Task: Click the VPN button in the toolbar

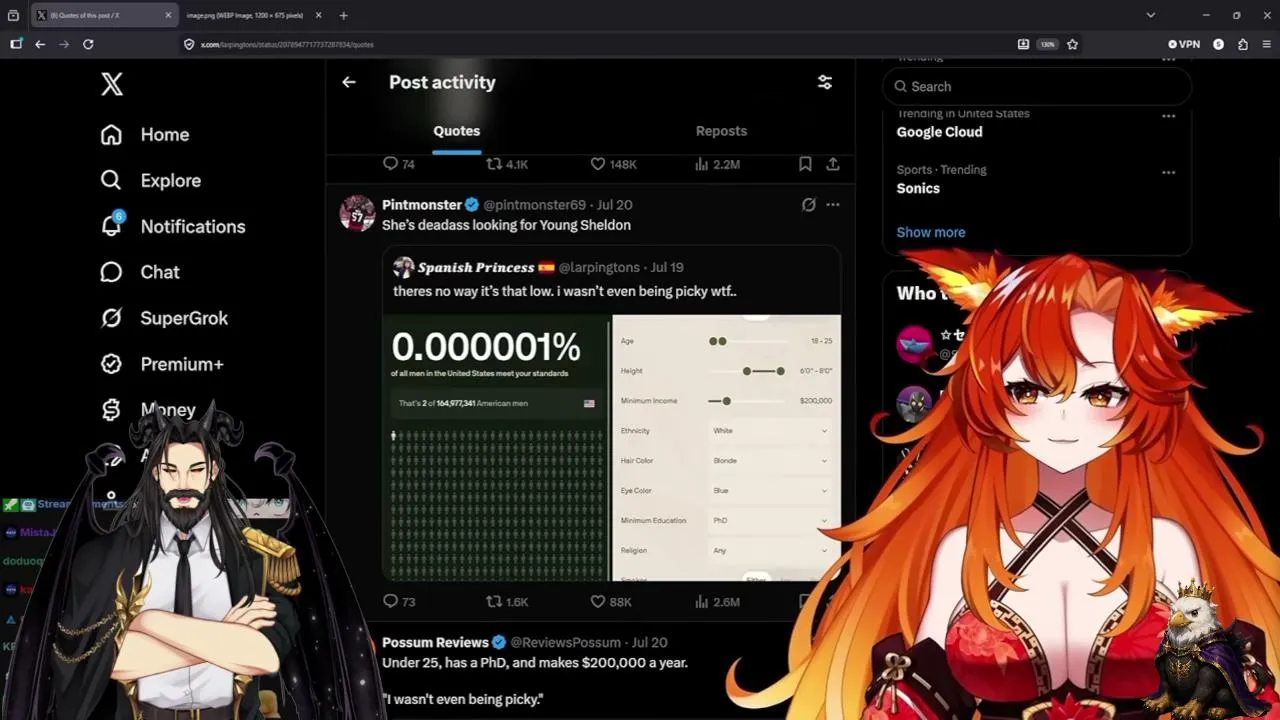Action: [x=1184, y=44]
